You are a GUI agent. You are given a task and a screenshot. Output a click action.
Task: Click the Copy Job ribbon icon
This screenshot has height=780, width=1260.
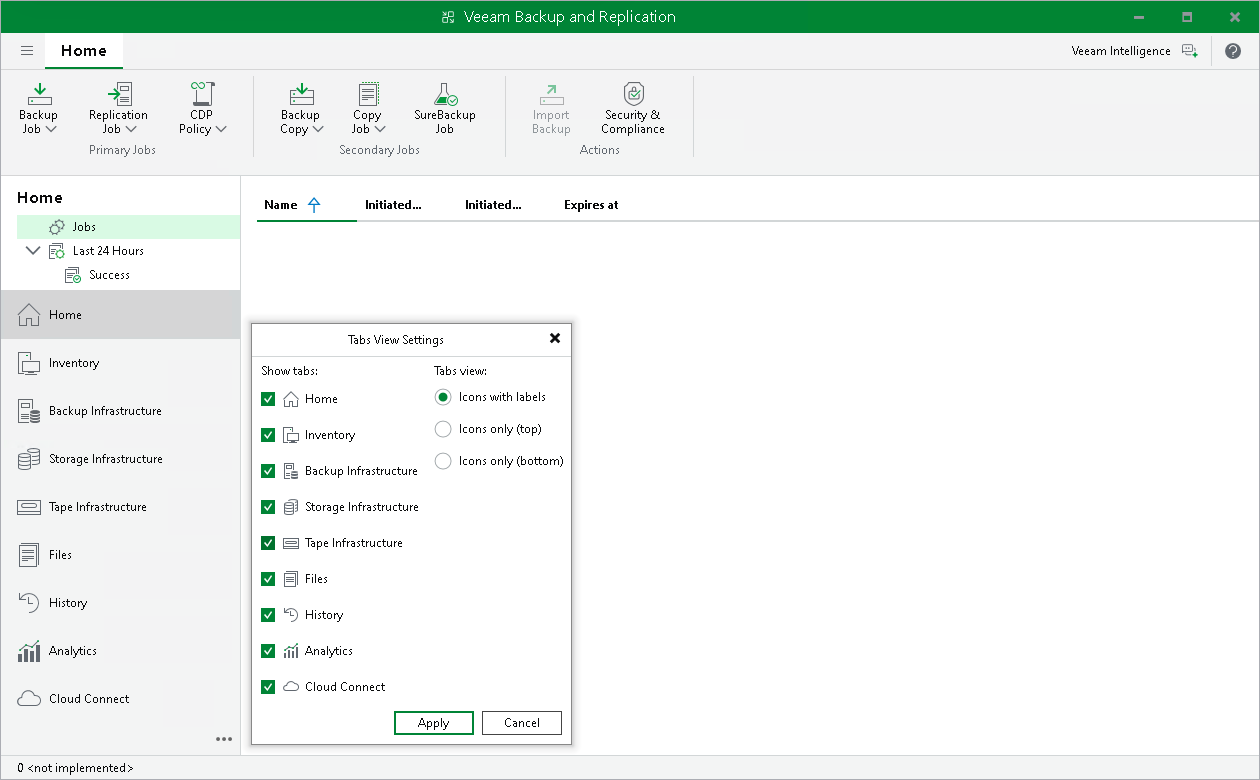[368, 95]
